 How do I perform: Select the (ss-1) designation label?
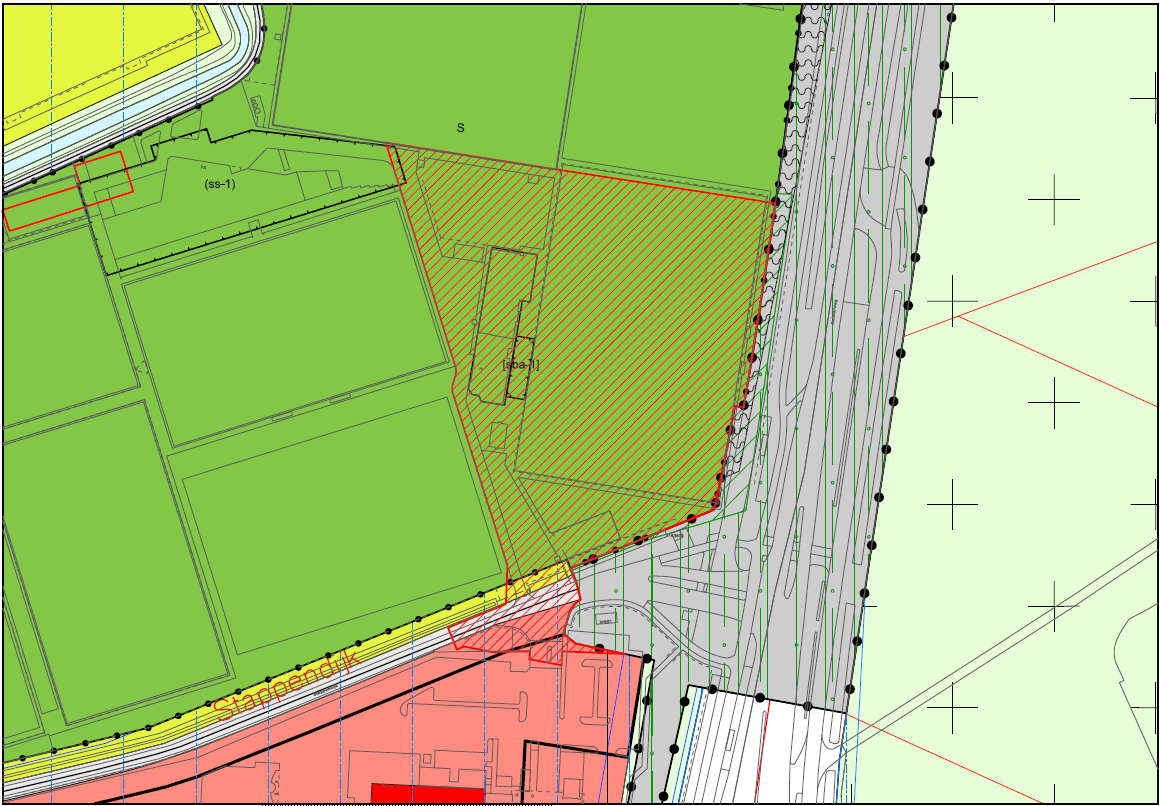pyautogui.click(x=219, y=184)
